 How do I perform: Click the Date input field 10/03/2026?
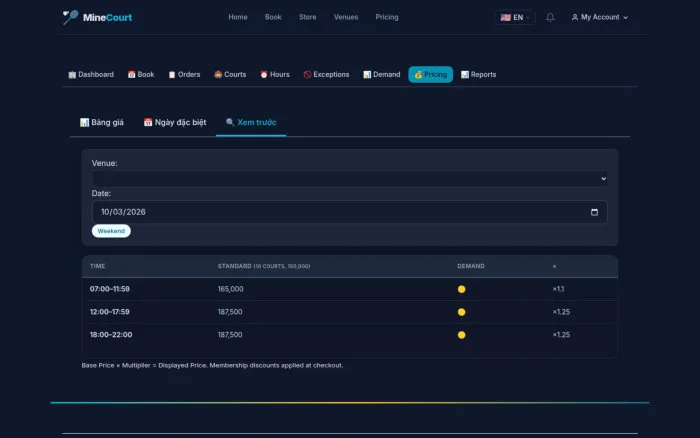coord(349,212)
